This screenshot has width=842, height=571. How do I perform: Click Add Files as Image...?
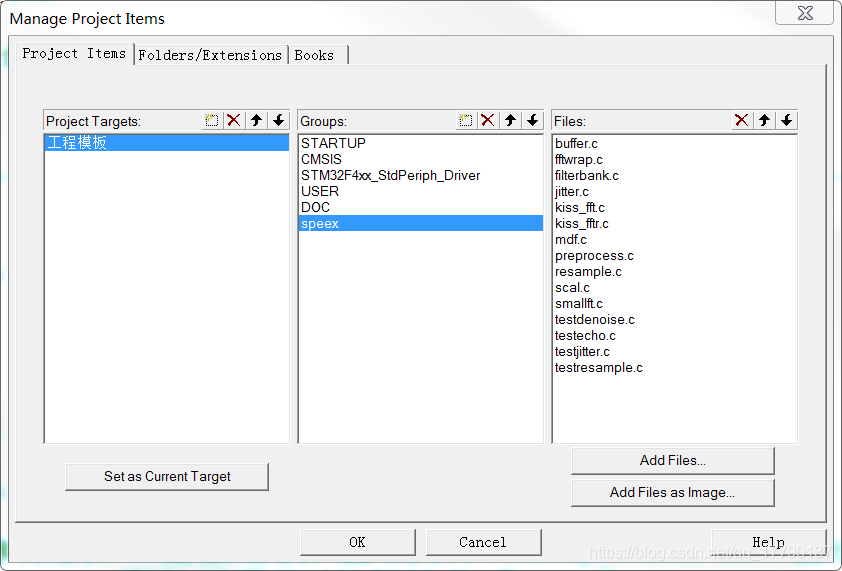[x=672, y=493]
